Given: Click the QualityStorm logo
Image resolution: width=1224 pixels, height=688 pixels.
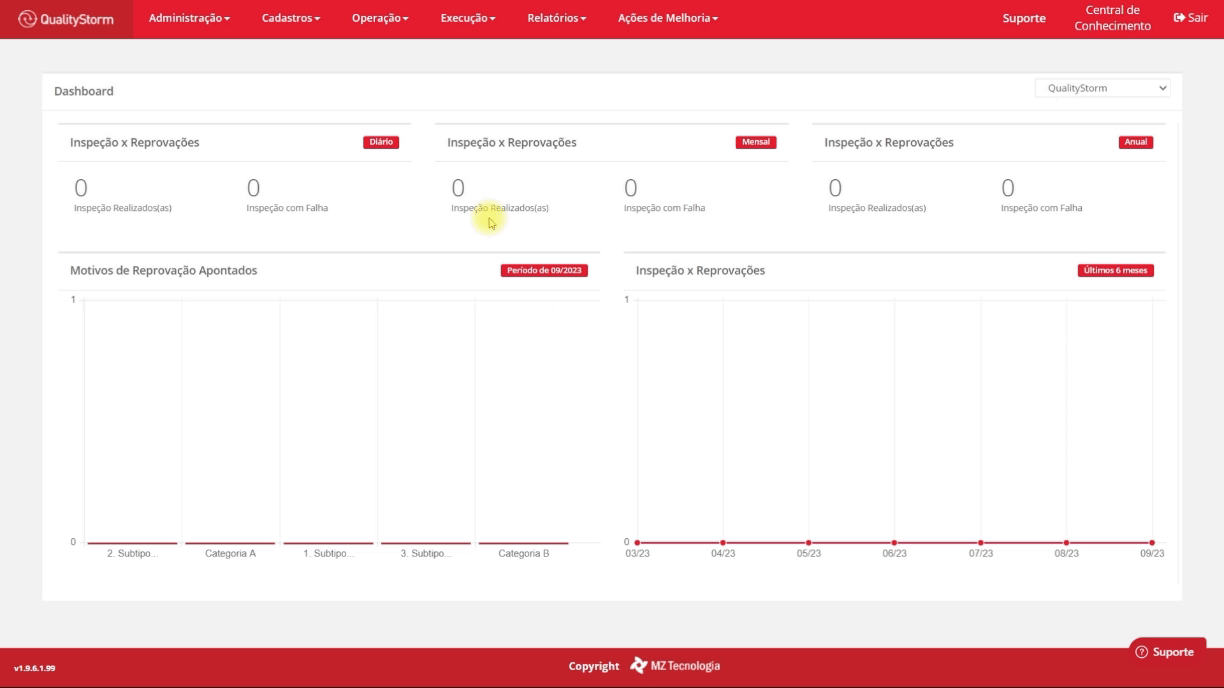Looking at the screenshot, I should coord(66,19).
